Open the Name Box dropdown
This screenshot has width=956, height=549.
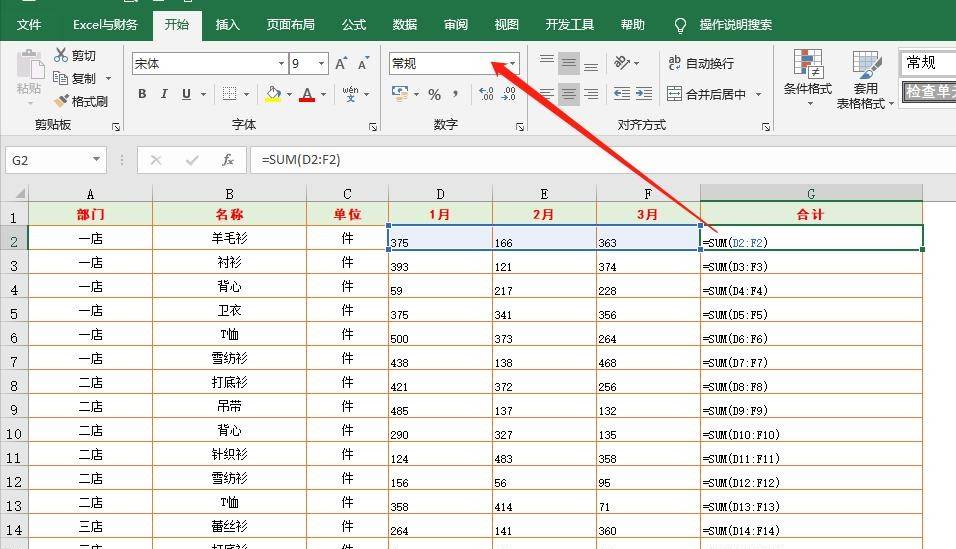tap(96, 159)
